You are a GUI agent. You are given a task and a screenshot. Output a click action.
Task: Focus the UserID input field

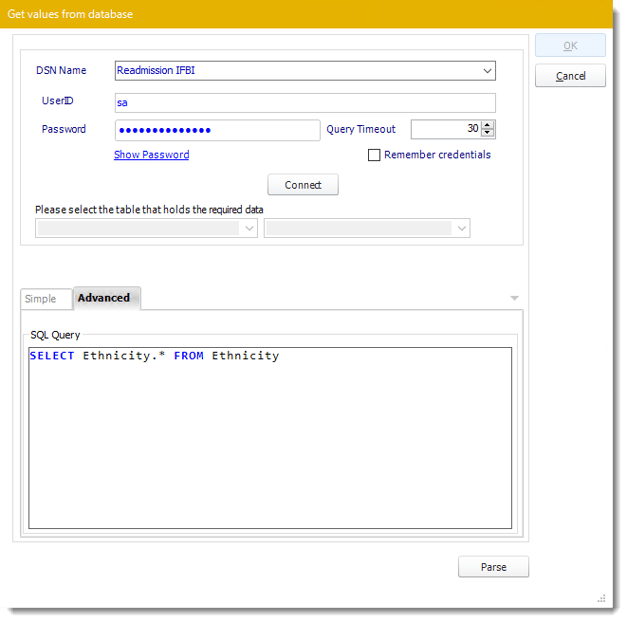pyautogui.click(x=305, y=103)
